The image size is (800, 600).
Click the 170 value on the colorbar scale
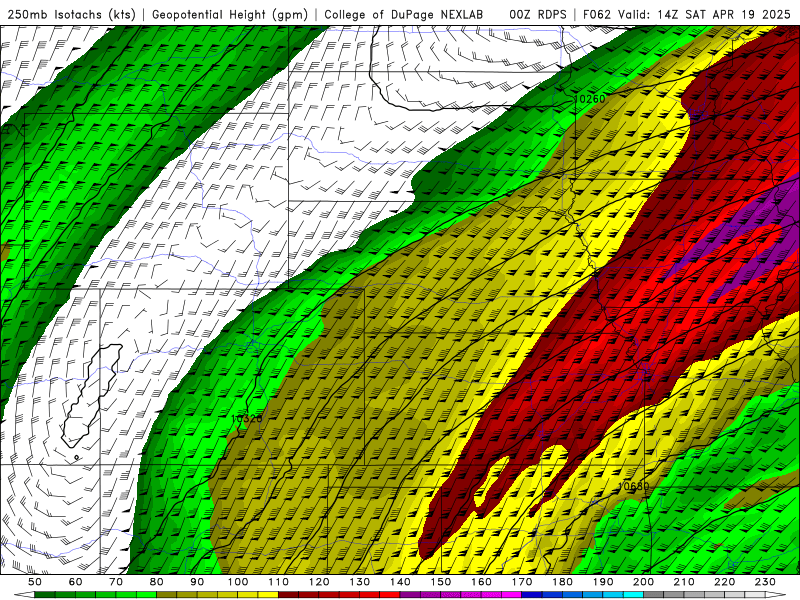(x=521, y=582)
